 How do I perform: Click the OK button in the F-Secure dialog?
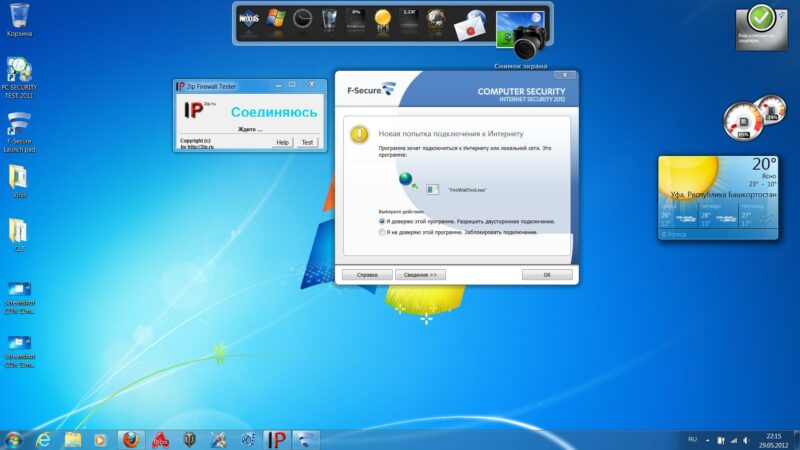(x=547, y=274)
